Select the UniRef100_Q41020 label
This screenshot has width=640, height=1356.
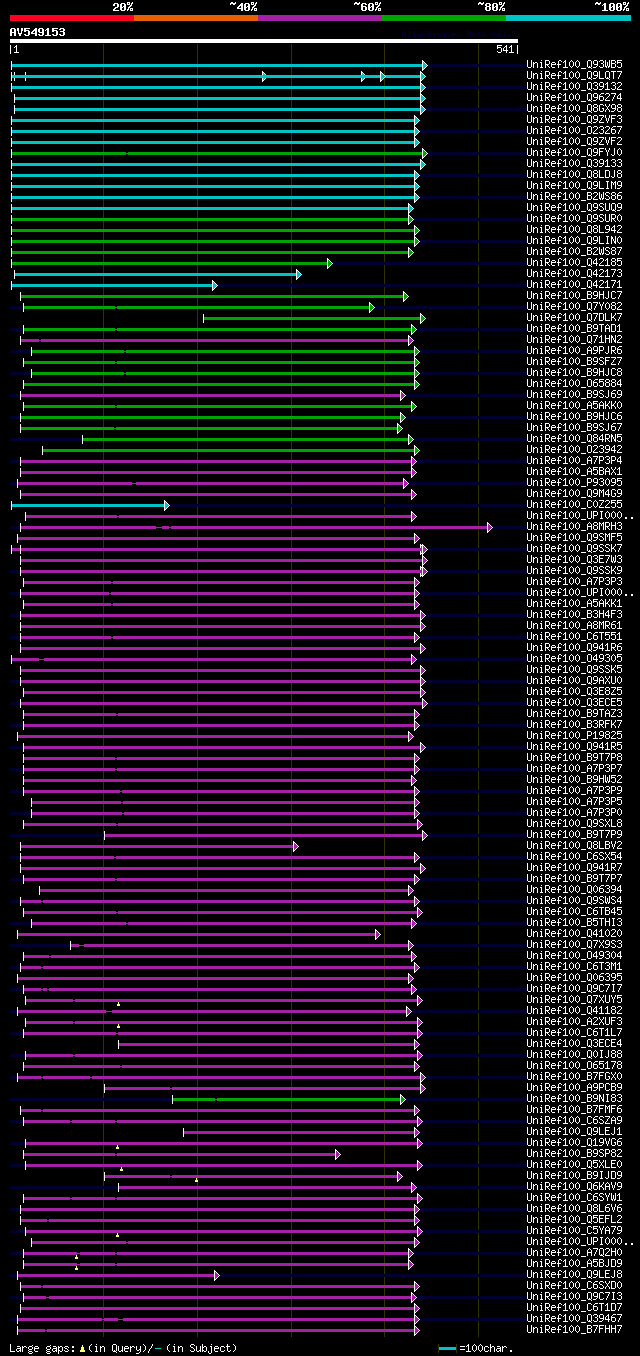pyautogui.click(x=574, y=934)
